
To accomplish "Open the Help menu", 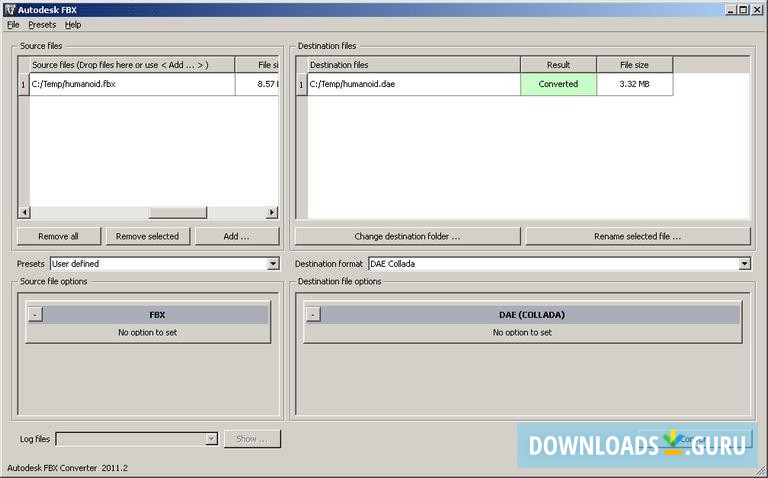I will [x=73, y=24].
